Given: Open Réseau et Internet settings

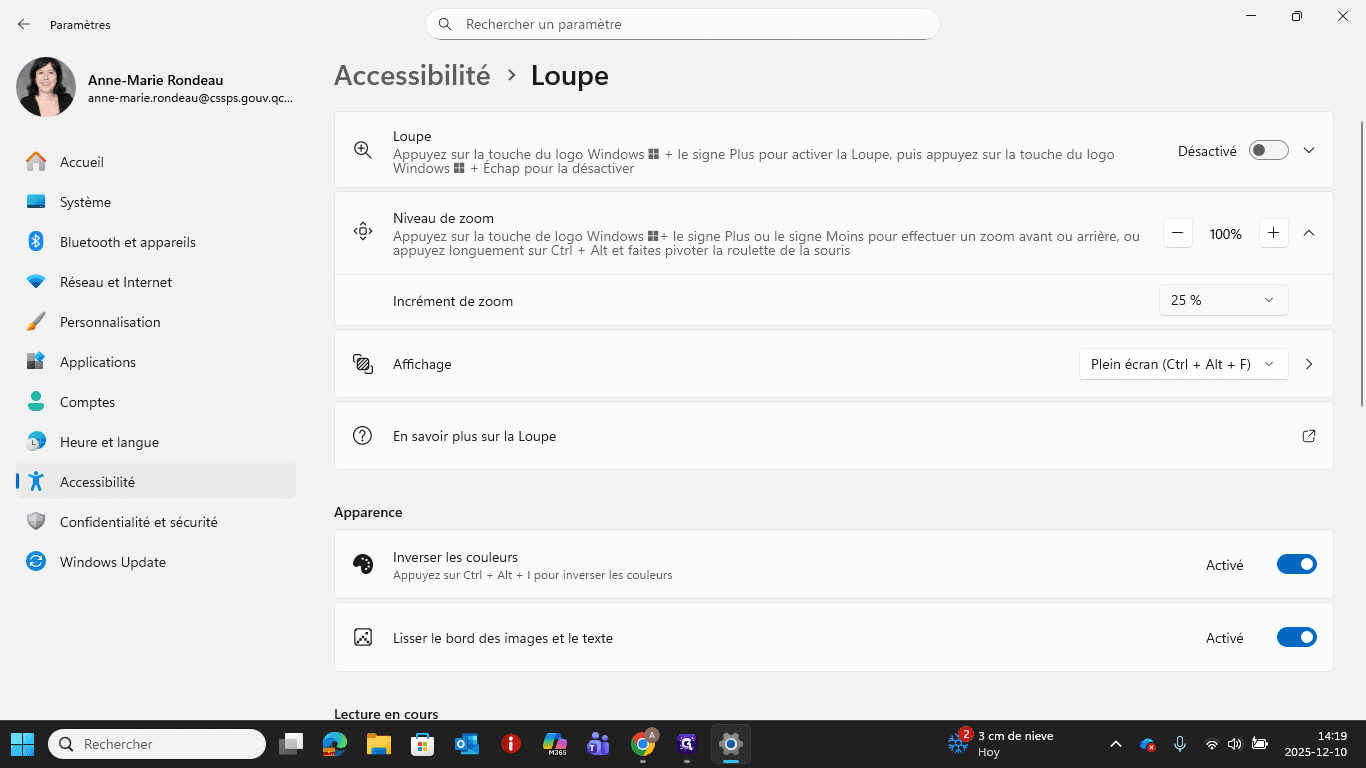Looking at the screenshot, I should coord(156,282).
